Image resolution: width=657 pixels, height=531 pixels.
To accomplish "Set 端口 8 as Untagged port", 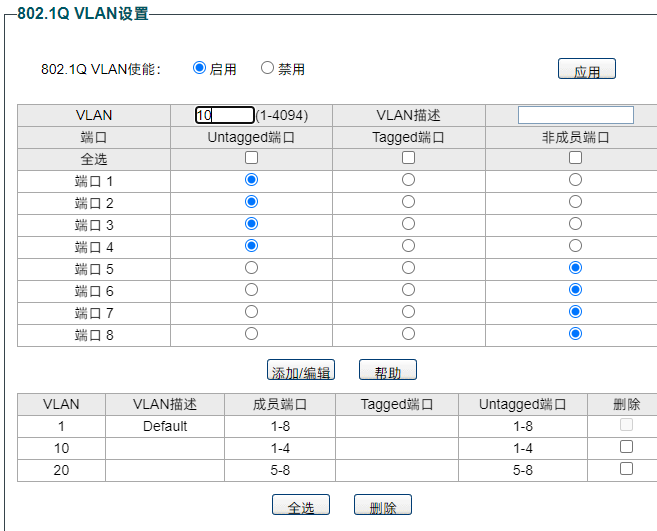I will point(251,334).
